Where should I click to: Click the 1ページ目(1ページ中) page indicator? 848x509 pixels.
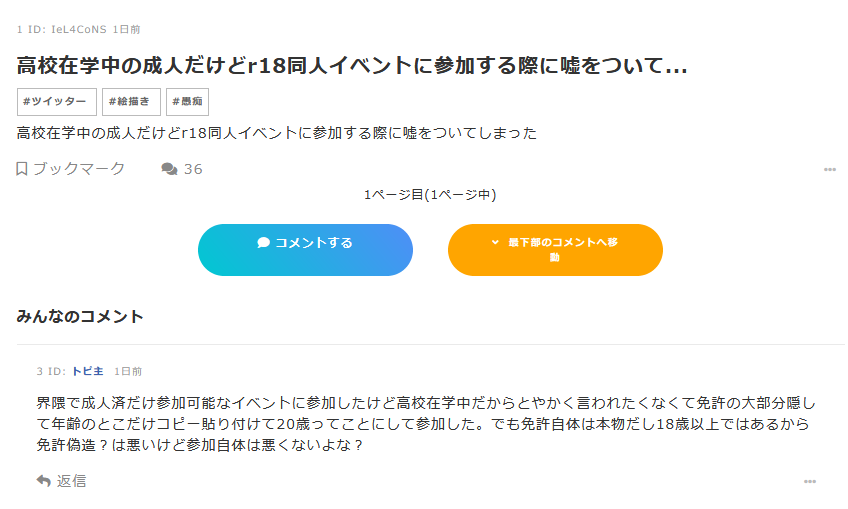pos(430,194)
